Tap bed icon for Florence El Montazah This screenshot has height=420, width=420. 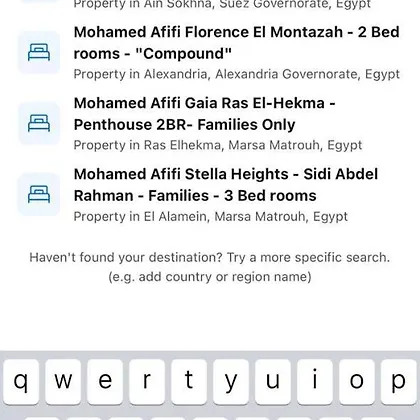pos(39,52)
